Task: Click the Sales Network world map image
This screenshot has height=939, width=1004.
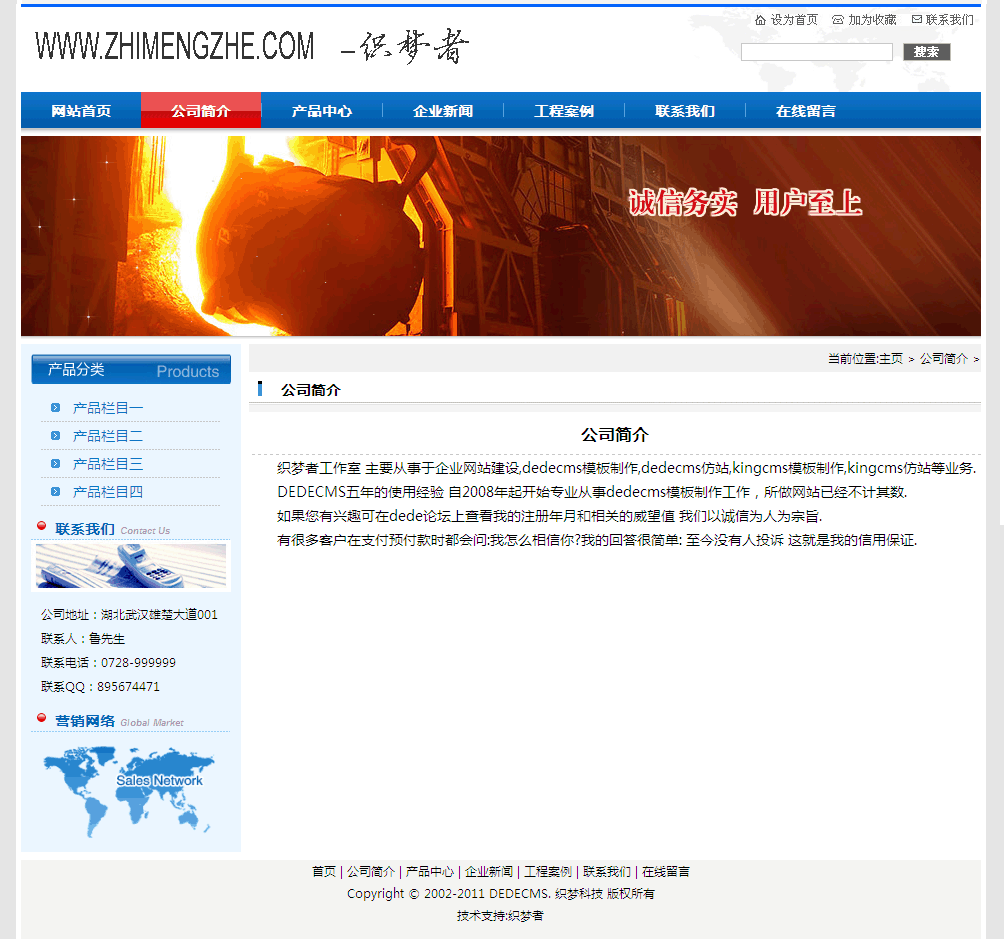Action: 130,790
